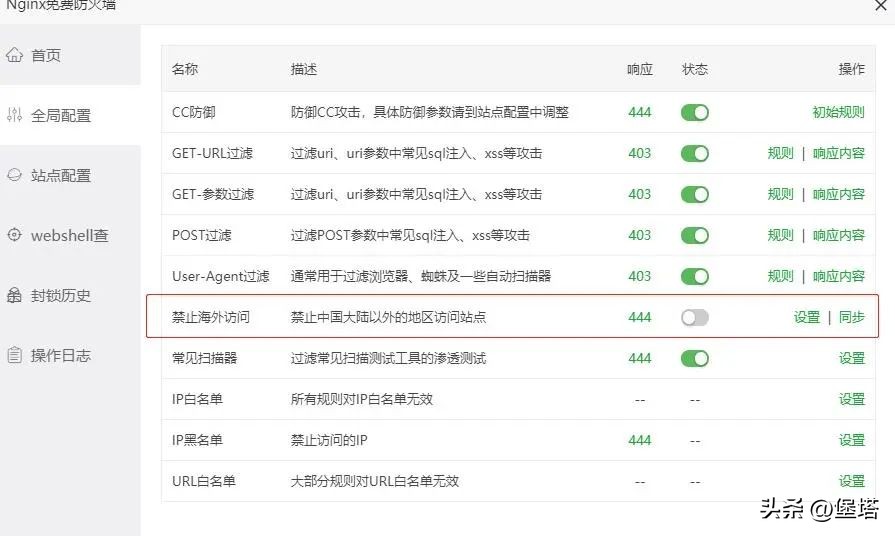895x536 pixels.
Task: Click the clipboard icon beside 操作日志
Action: (x=14, y=355)
